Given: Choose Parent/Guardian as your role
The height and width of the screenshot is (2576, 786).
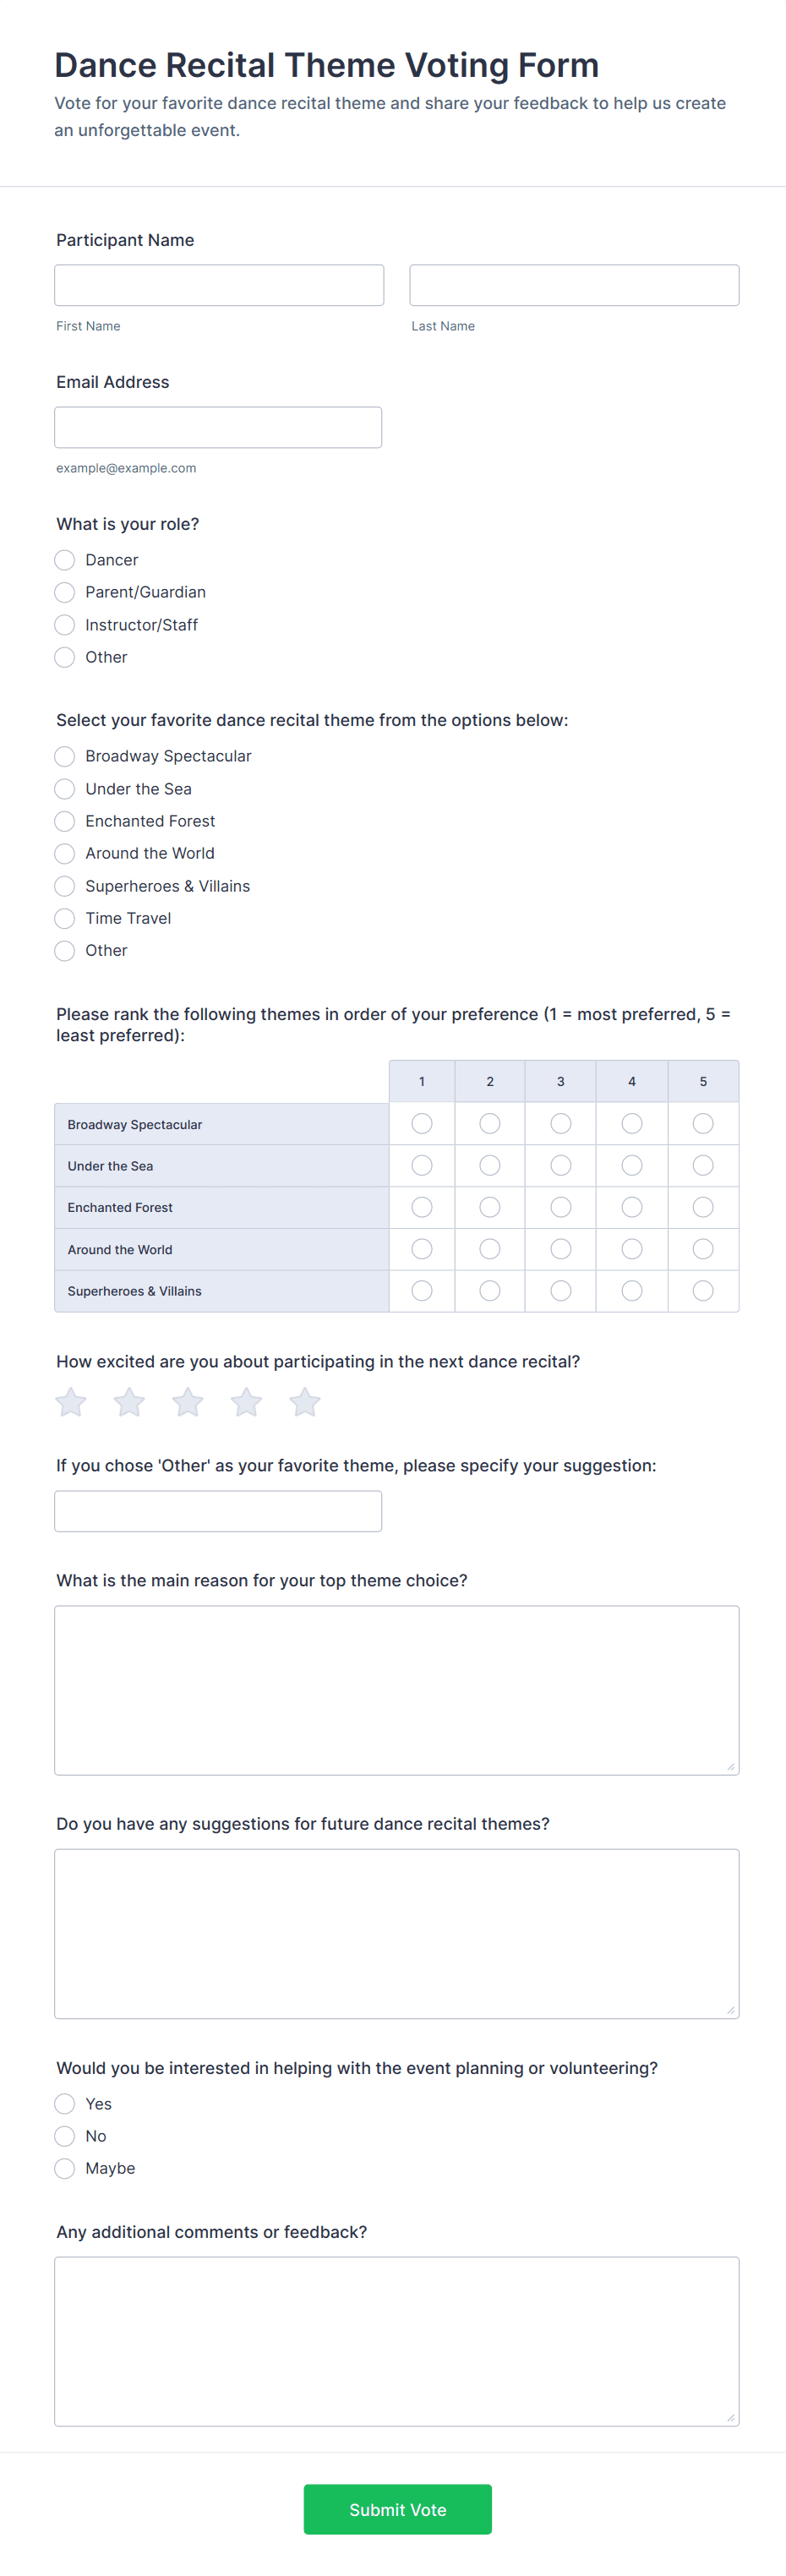Looking at the screenshot, I should coord(65,592).
